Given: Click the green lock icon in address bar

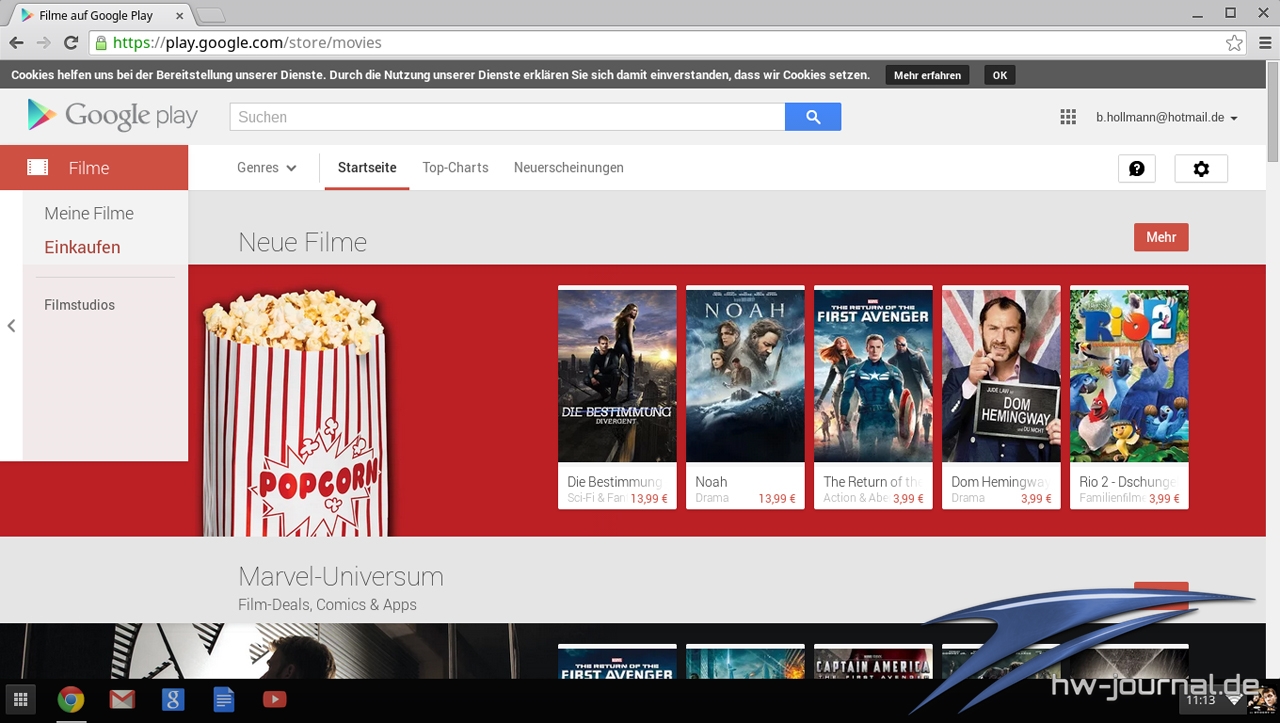Looking at the screenshot, I should (x=100, y=43).
